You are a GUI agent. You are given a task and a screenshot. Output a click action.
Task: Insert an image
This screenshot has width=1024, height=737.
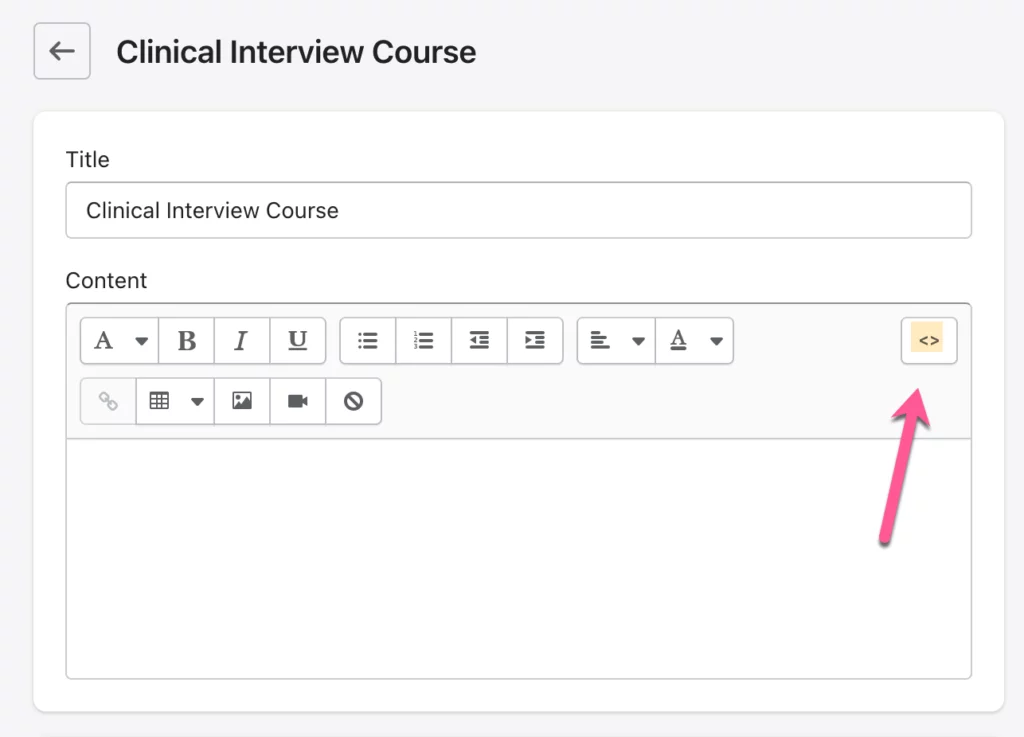pos(242,401)
